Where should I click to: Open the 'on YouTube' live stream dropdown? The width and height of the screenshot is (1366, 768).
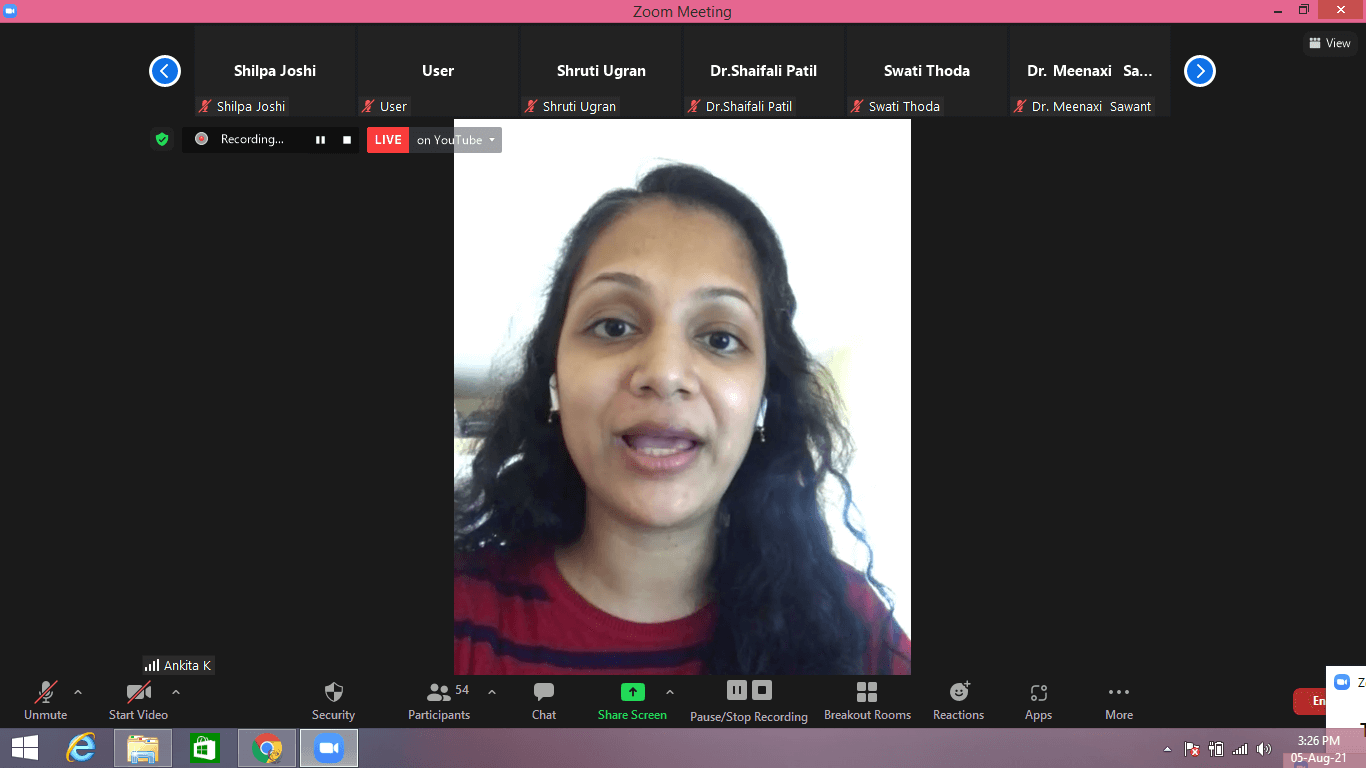click(x=455, y=140)
